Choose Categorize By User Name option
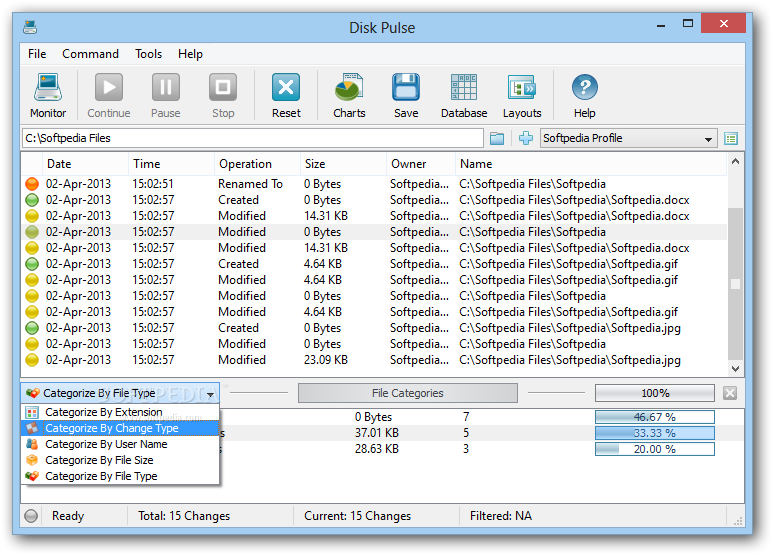The height and width of the screenshot is (555, 773). click(x=120, y=444)
